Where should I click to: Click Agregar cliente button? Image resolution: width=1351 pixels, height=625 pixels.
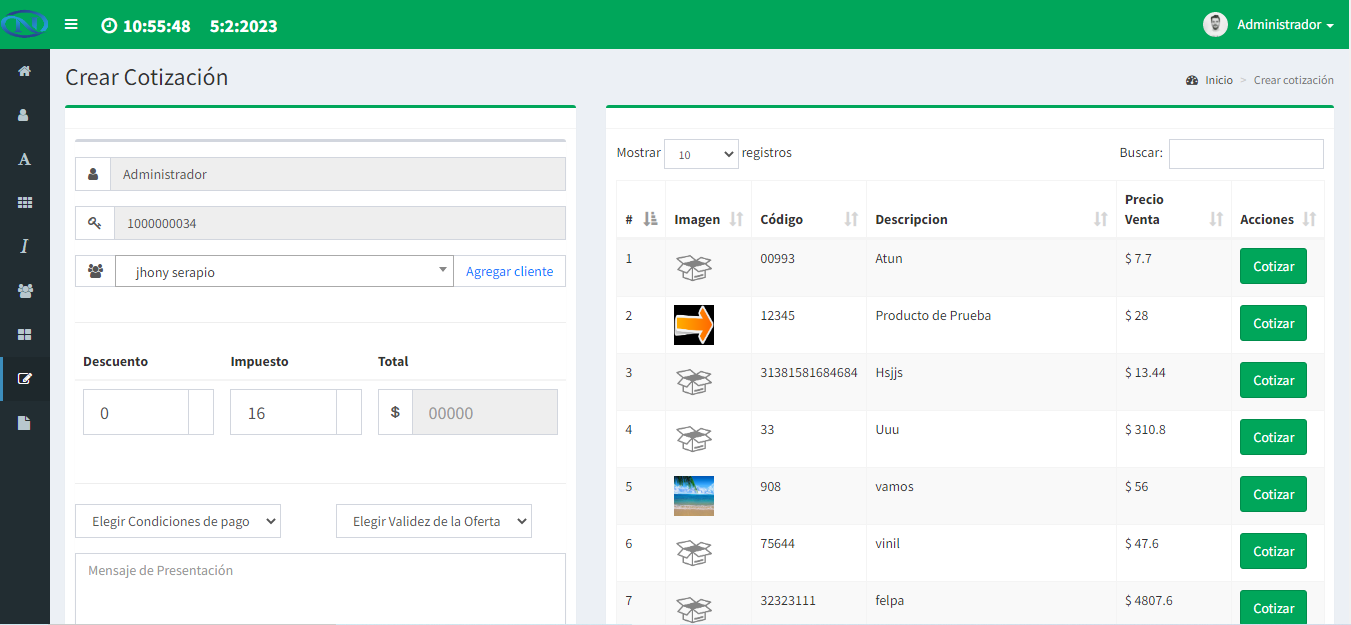509,271
